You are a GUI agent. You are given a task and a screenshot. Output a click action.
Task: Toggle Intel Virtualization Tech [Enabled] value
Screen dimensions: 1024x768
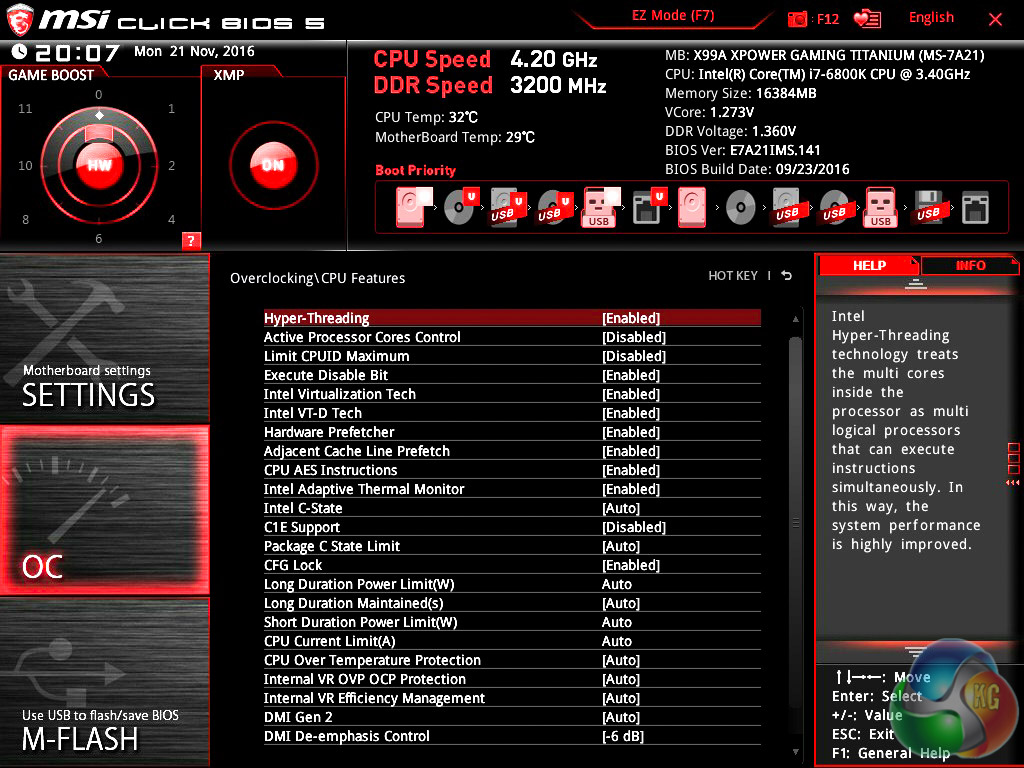(631, 394)
